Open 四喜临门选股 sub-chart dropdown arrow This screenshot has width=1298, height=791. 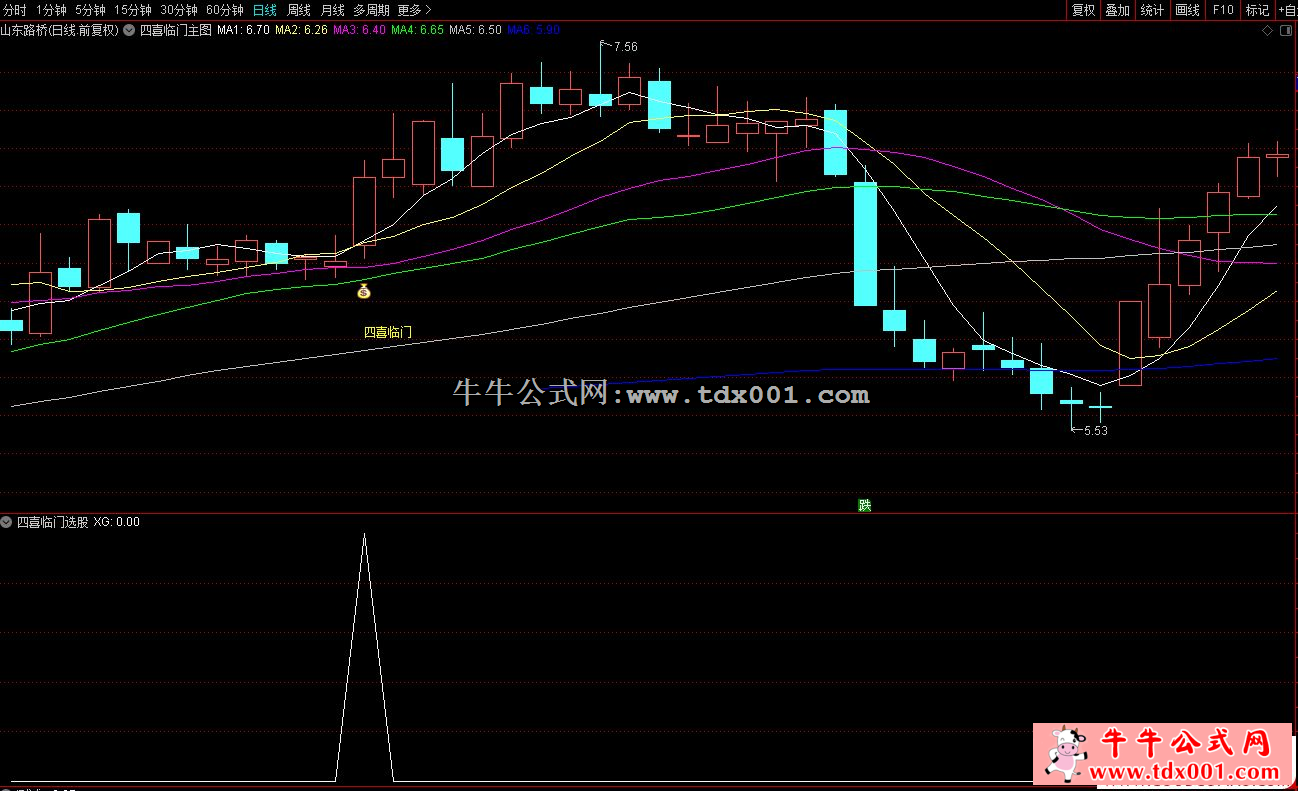coord(7,522)
